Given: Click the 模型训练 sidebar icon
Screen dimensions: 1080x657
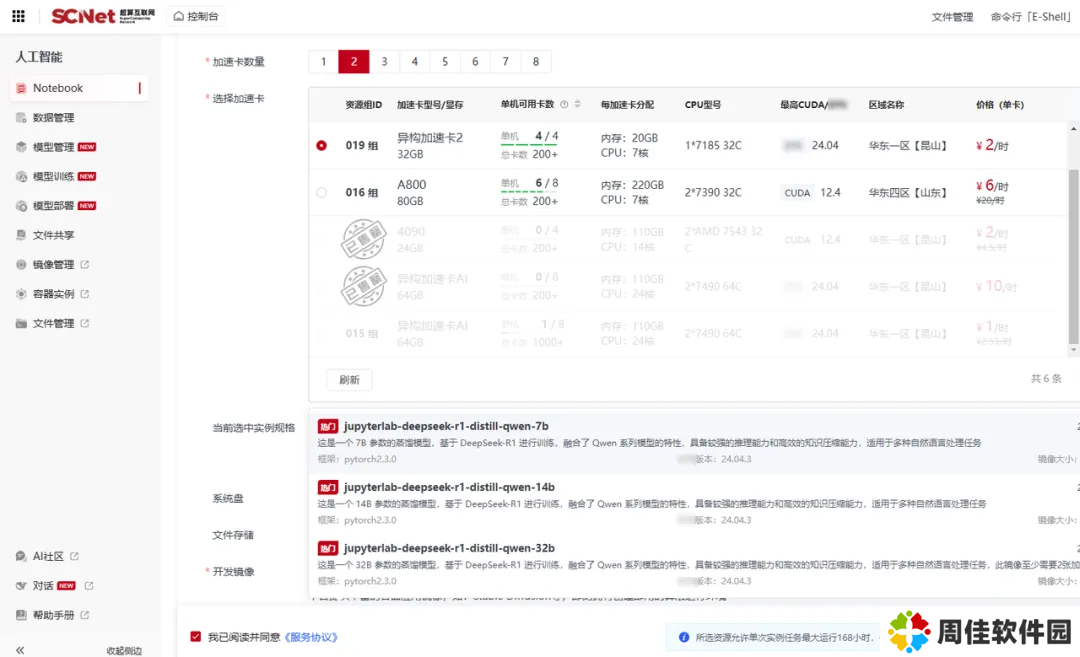Looking at the screenshot, I should point(21,176).
